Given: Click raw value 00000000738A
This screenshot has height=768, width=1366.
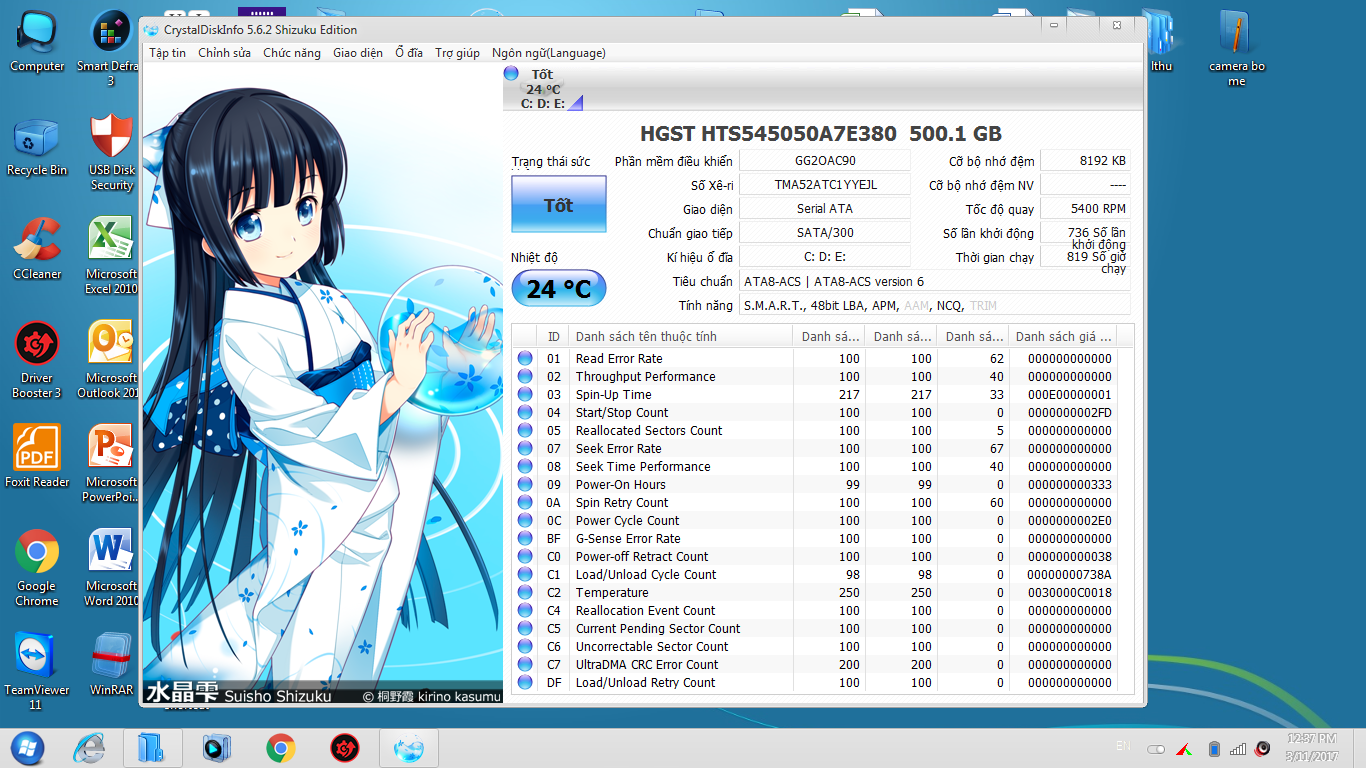Looking at the screenshot, I should click(x=1069, y=574).
